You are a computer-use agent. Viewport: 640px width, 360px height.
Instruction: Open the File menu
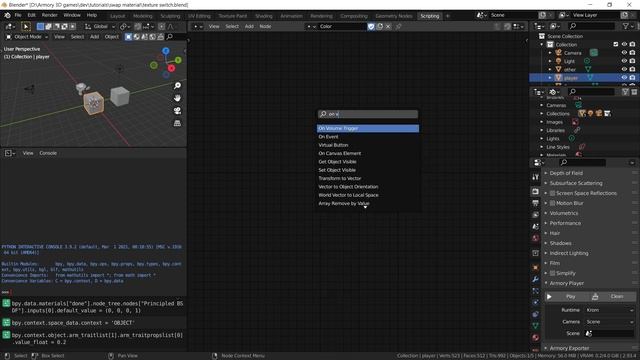point(18,15)
